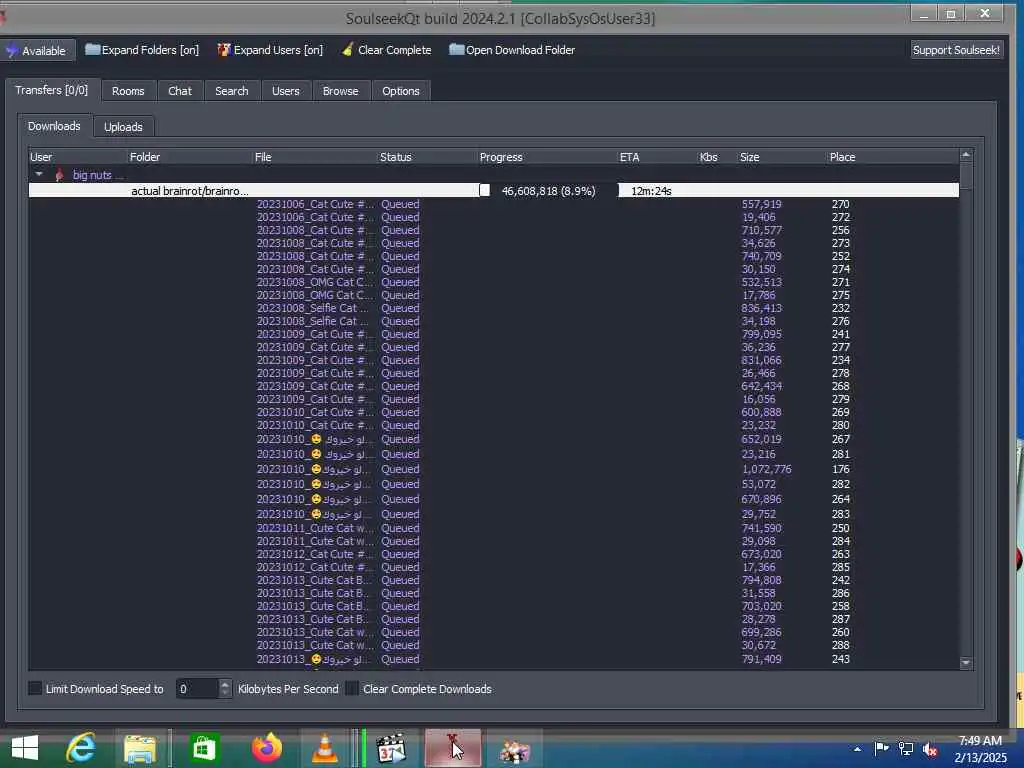Collapse the big nuts user row
The image size is (1024, 768).
point(39,175)
